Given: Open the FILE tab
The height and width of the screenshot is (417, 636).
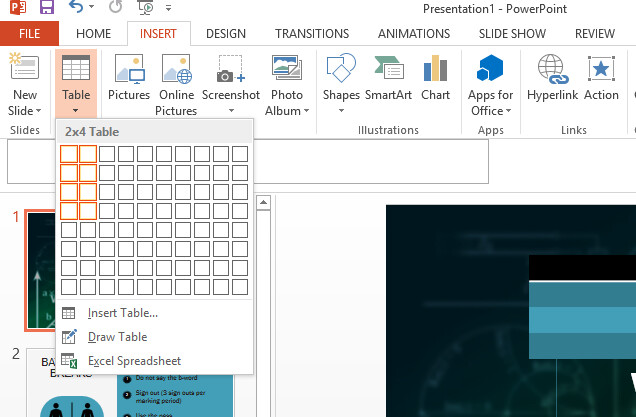Looking at the screenshot, I should [29, 34].
